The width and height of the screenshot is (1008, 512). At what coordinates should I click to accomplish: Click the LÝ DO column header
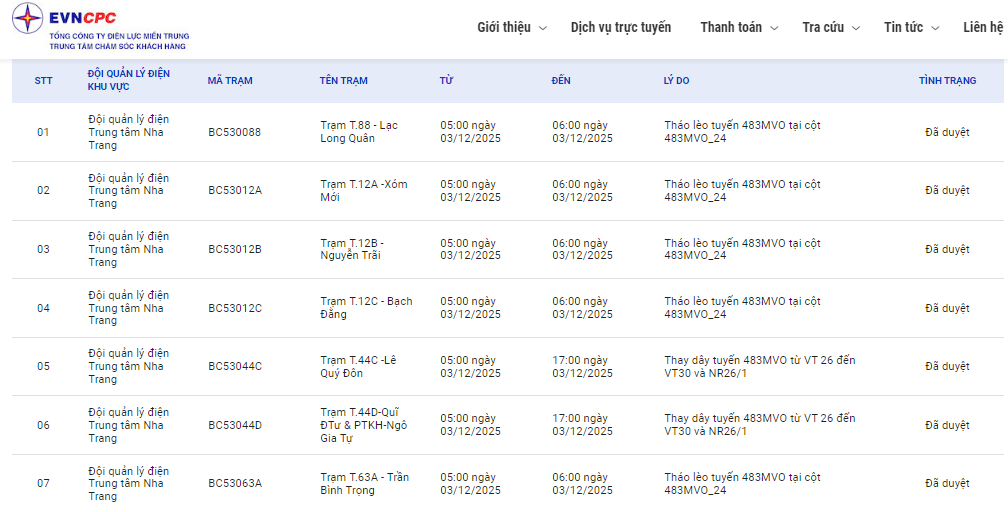click(676, 80)
